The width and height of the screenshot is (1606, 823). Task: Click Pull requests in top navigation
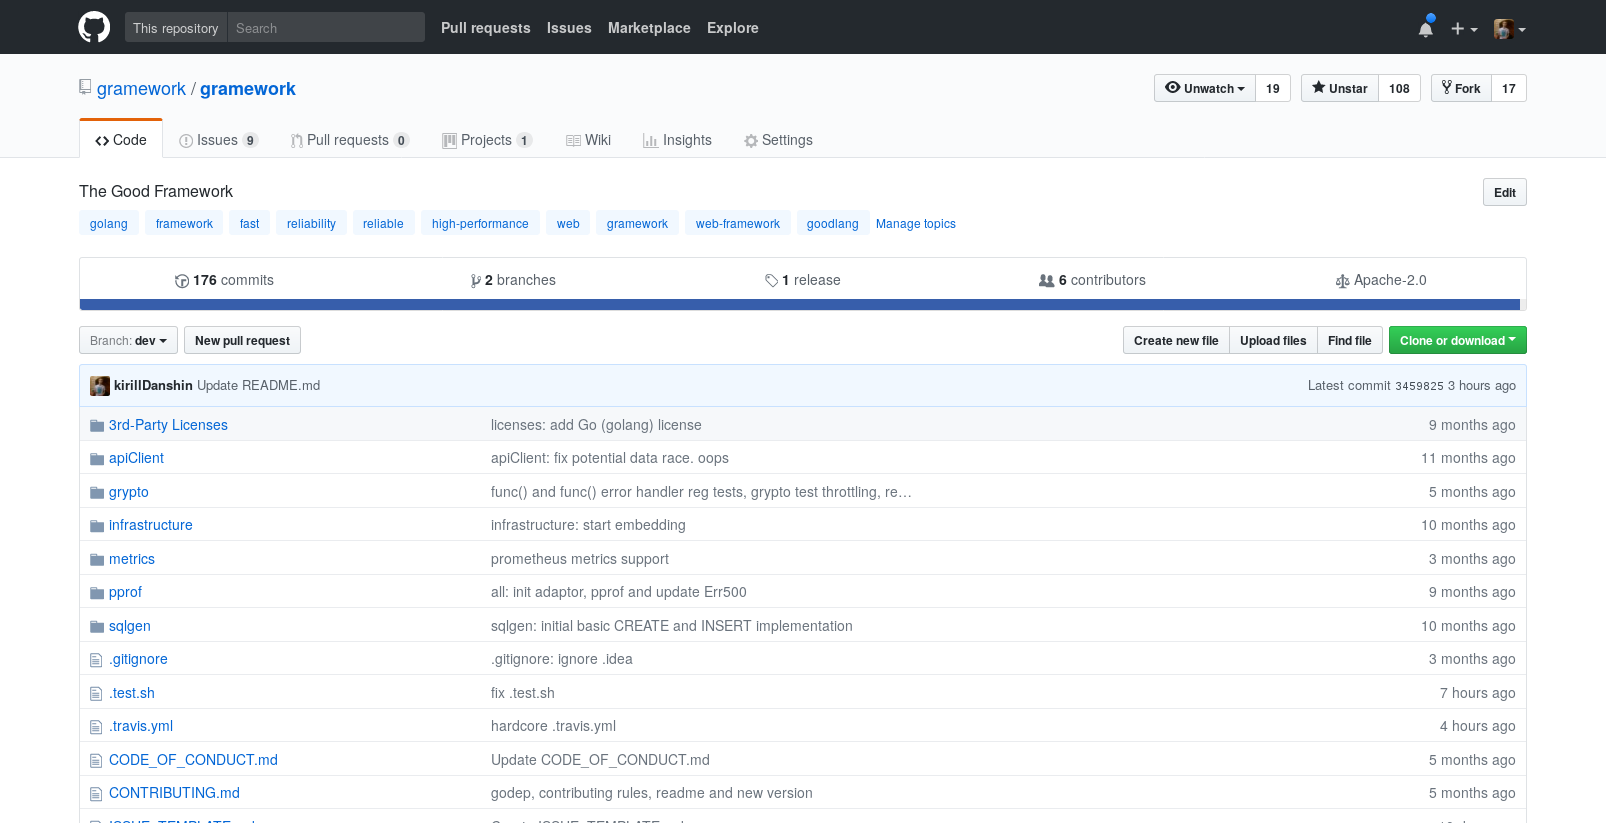(486, 28)
